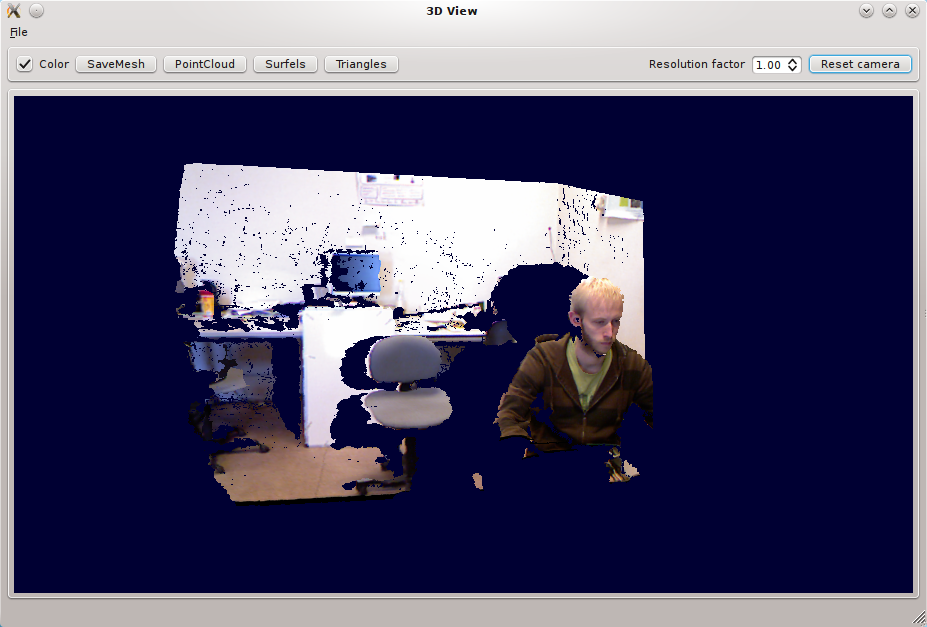Focus the Resolution factor value field
The width and height of the screenshot is (927, 627).
tap(770, 64)
